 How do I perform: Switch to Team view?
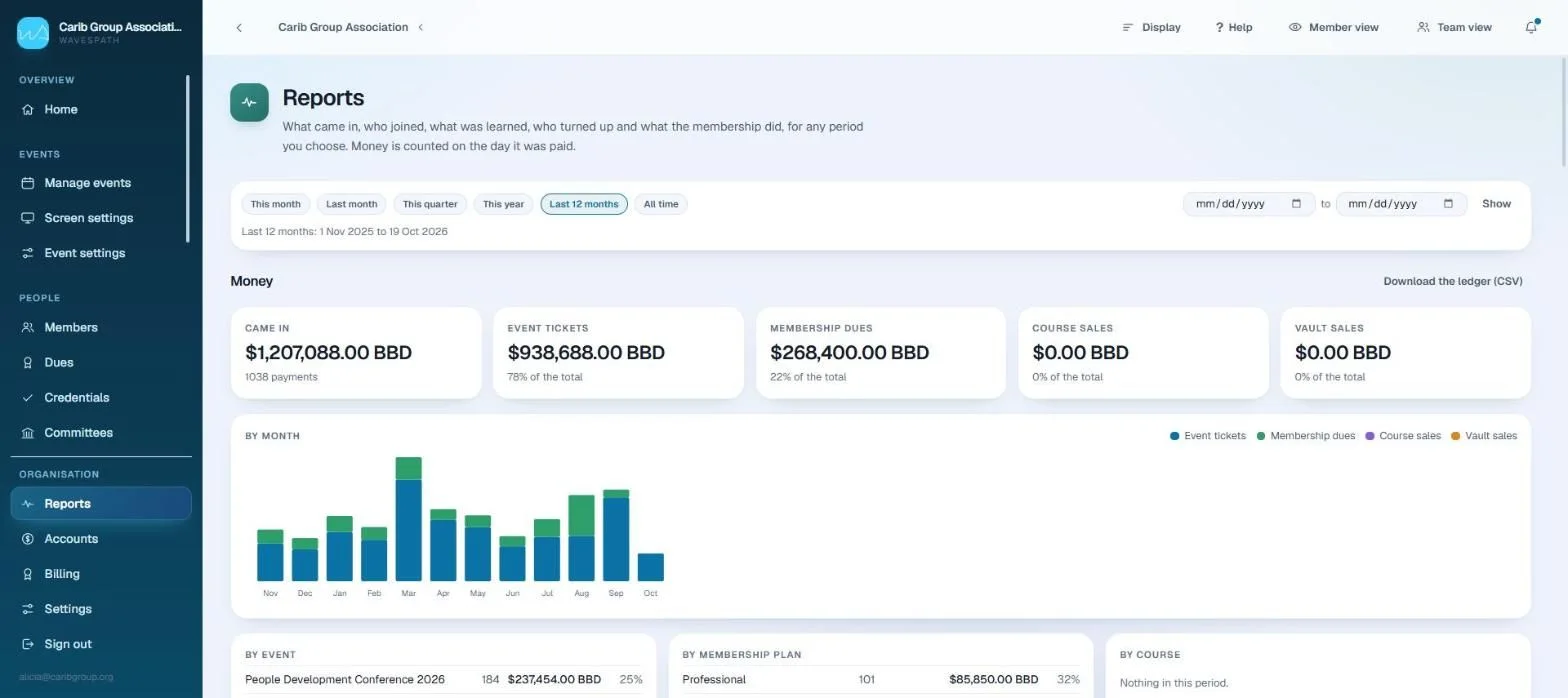tap(1454, 27)
